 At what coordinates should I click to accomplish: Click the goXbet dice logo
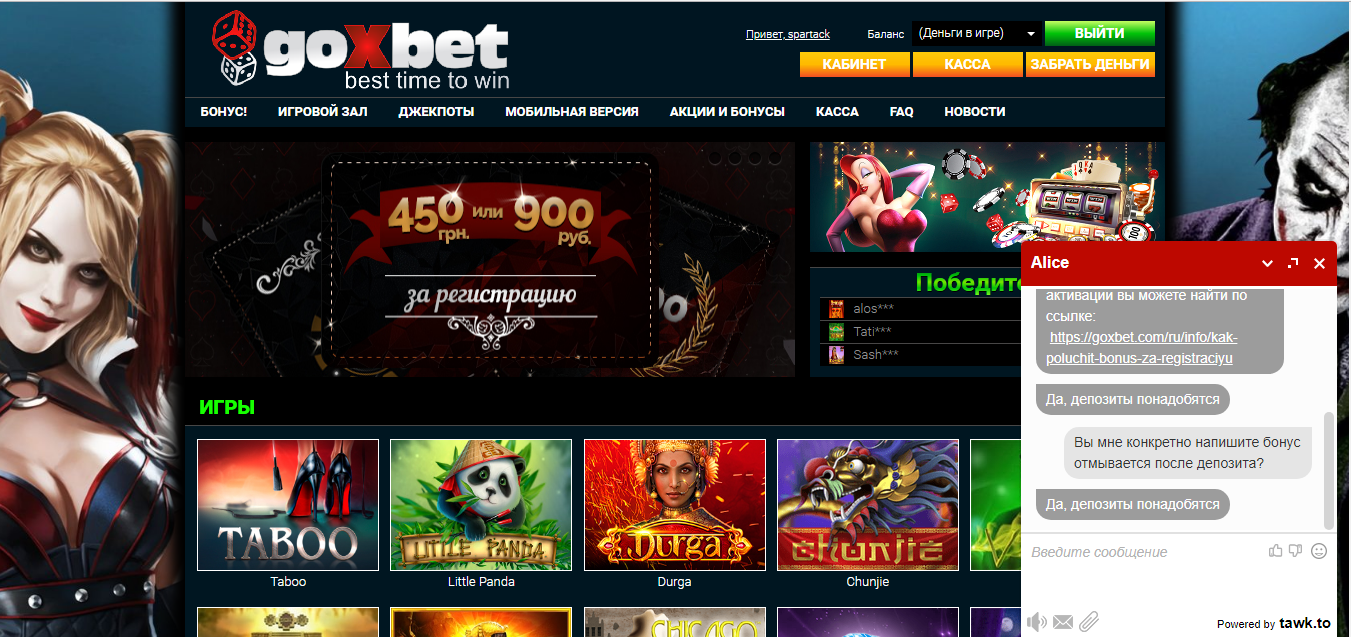[360, 50]
